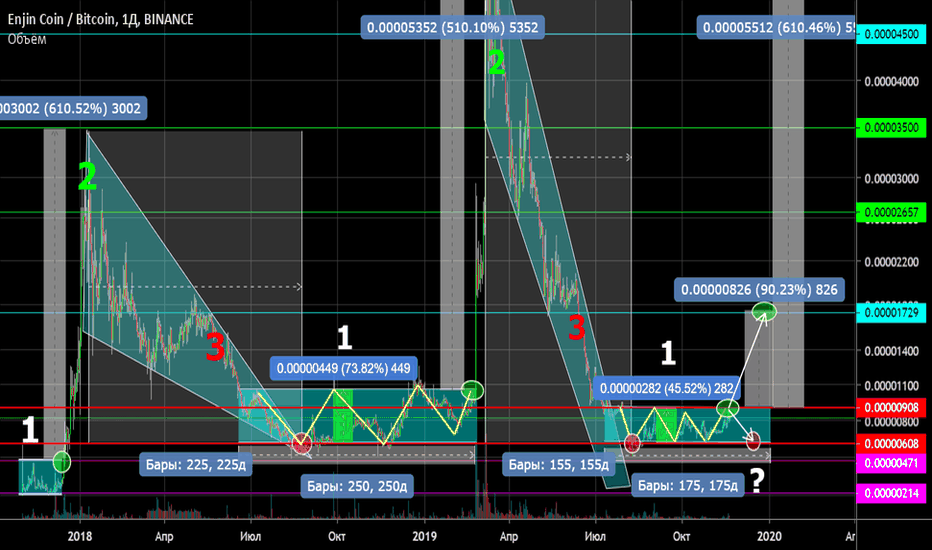Click the 0.00001100 price axis value
This screenshot has width=932, height=550.
tap(891, 386)
